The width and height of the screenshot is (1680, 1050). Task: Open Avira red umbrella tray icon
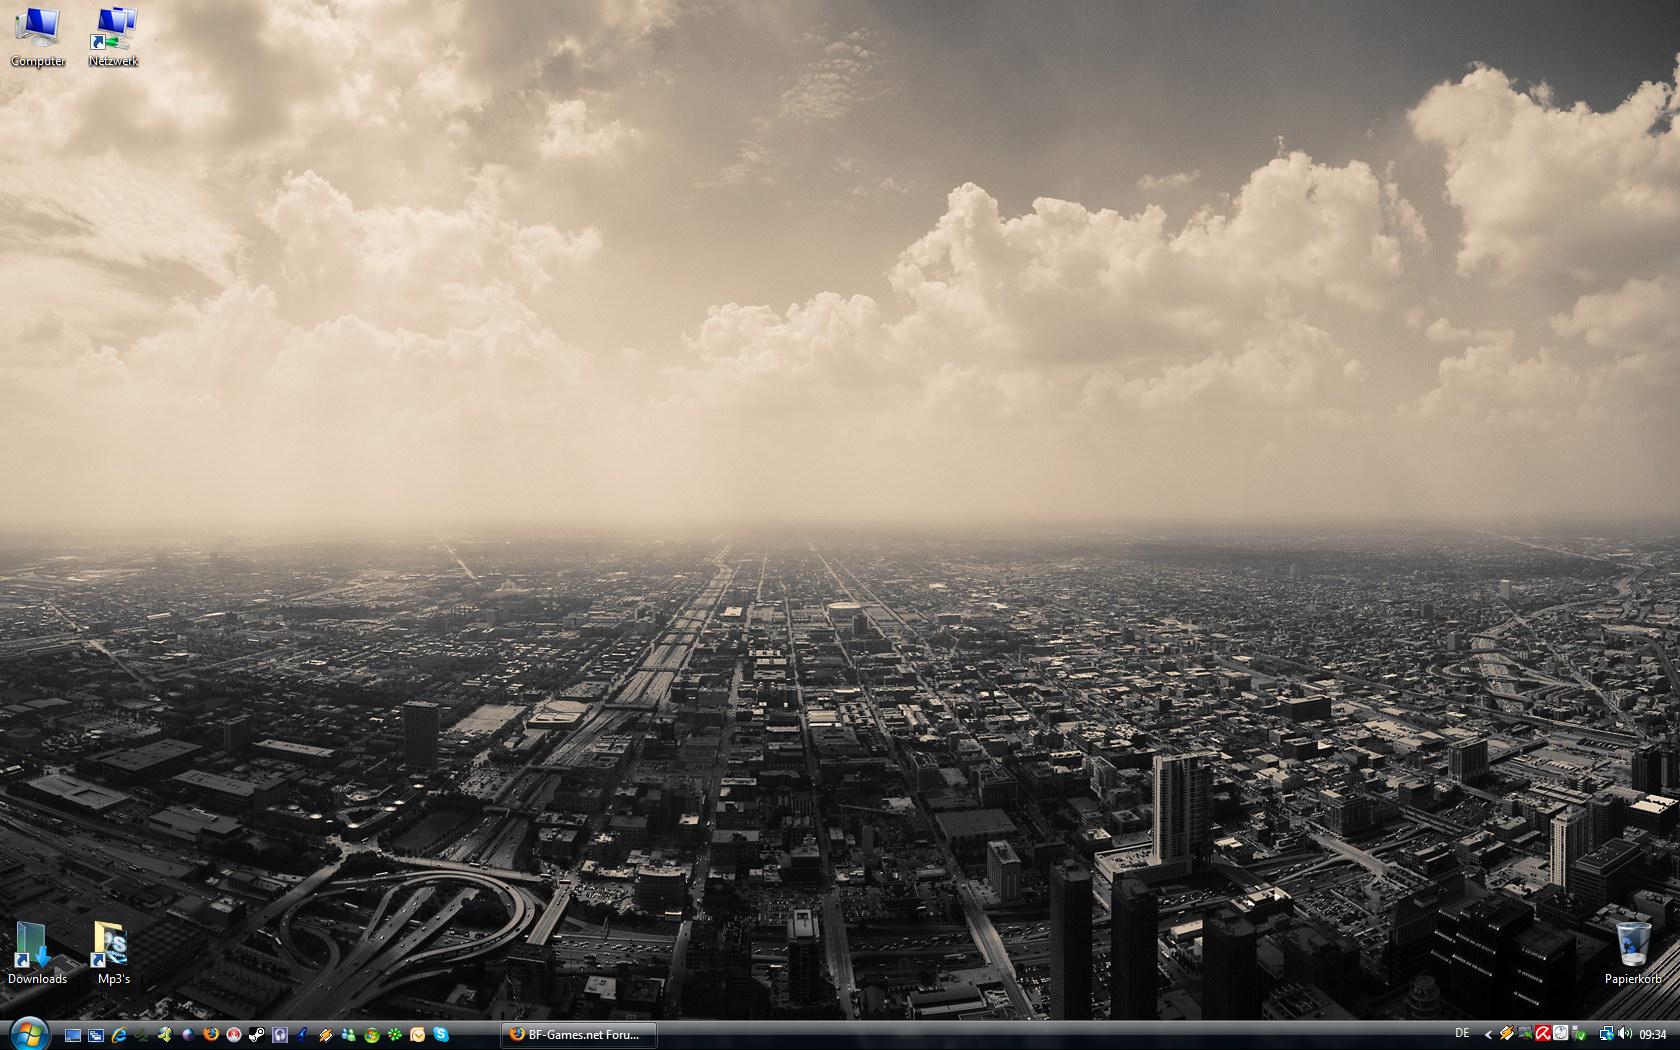click(1543, 1034)
